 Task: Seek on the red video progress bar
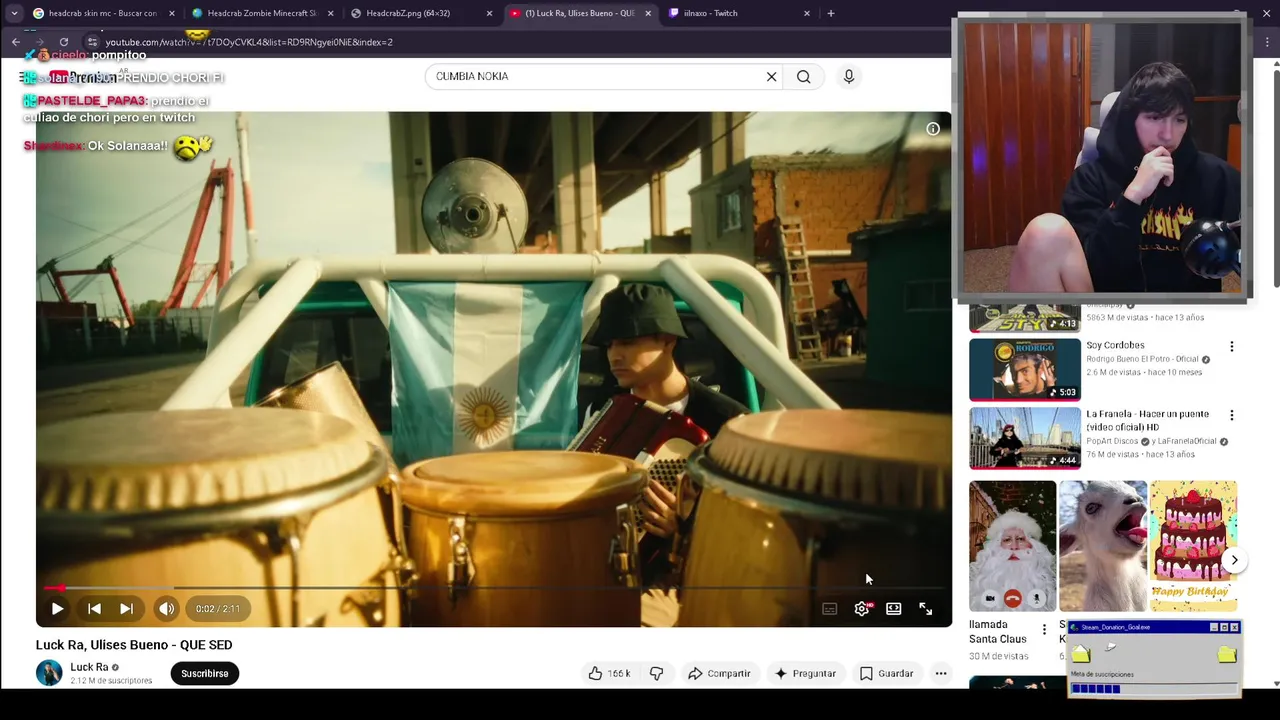[494, 588]
